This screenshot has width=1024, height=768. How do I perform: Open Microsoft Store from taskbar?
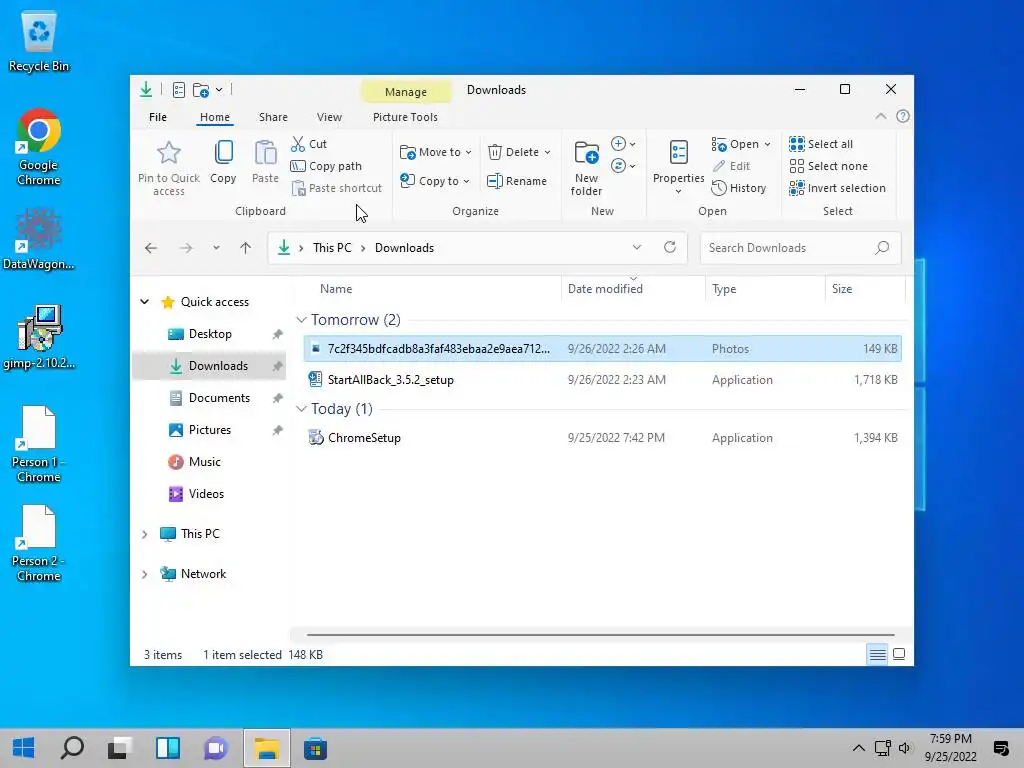315,748
